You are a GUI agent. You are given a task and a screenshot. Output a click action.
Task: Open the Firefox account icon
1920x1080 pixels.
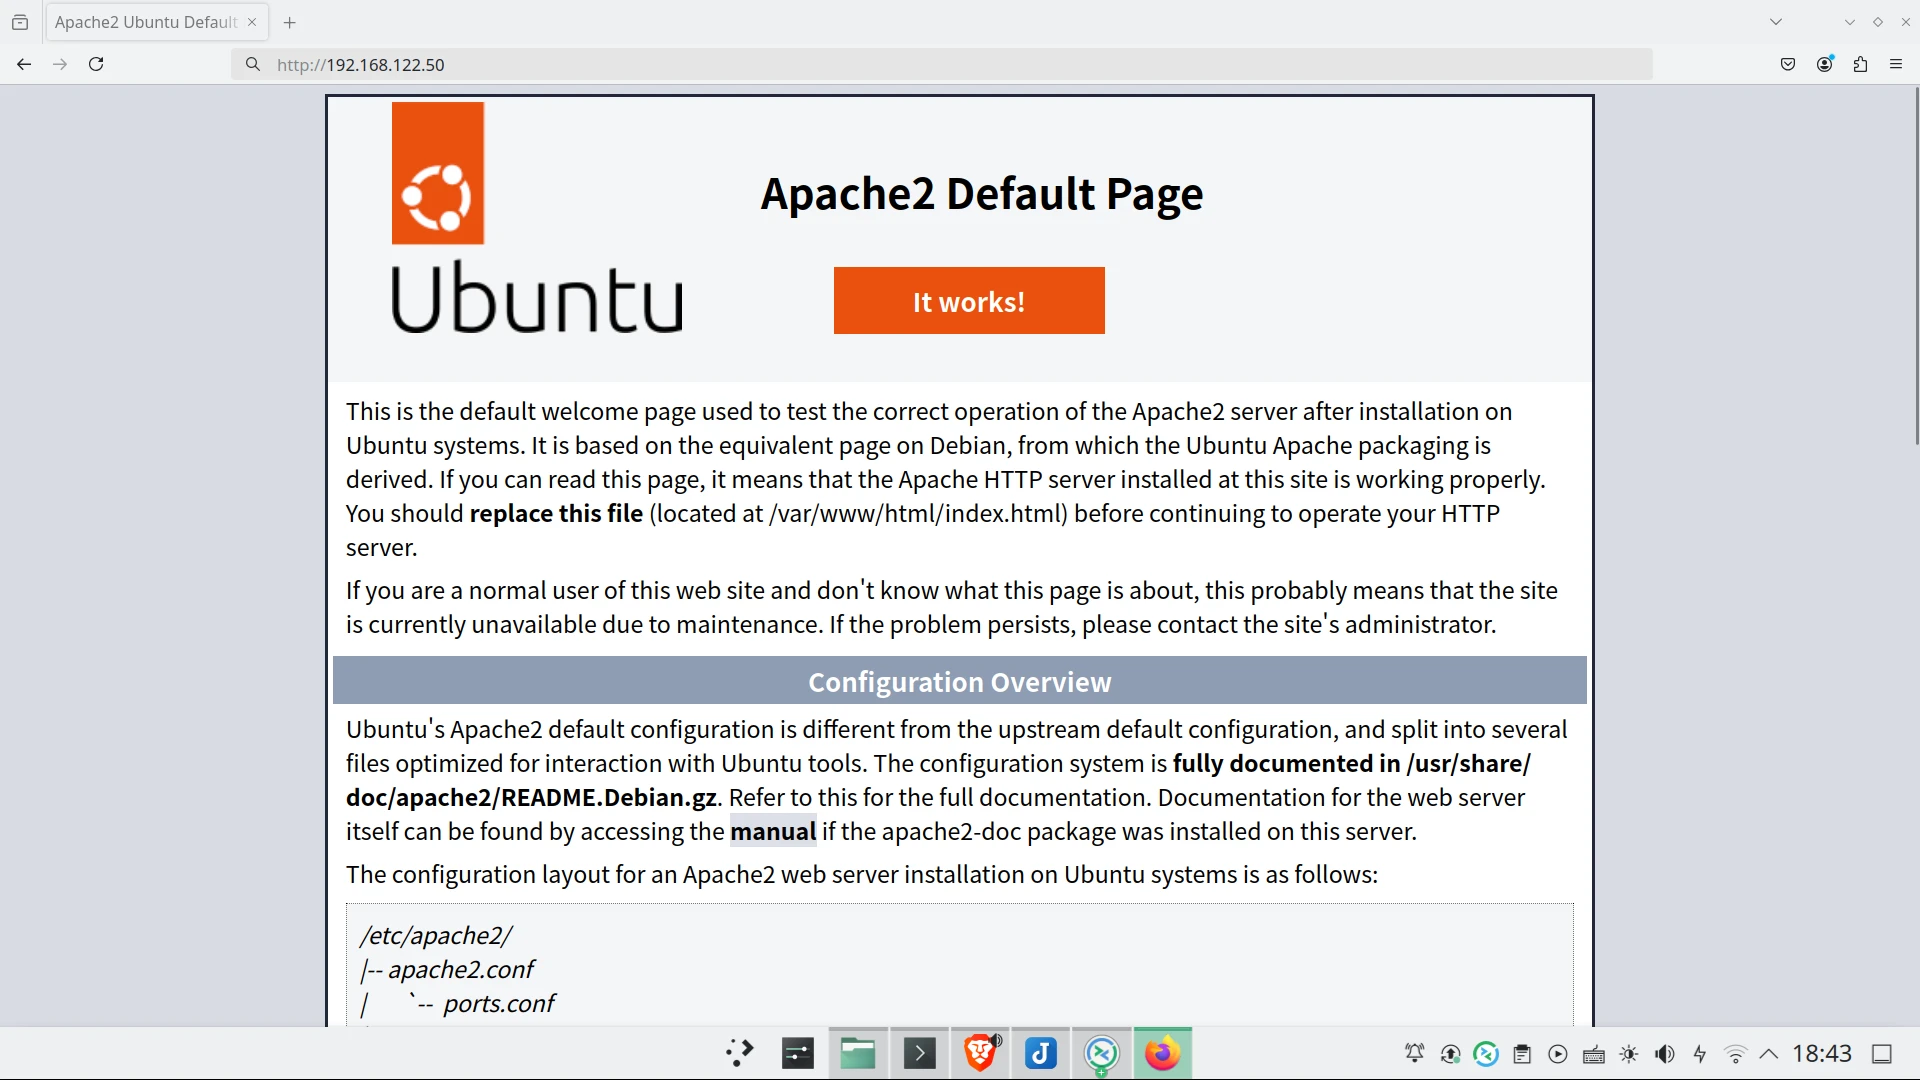(1825, 64)
